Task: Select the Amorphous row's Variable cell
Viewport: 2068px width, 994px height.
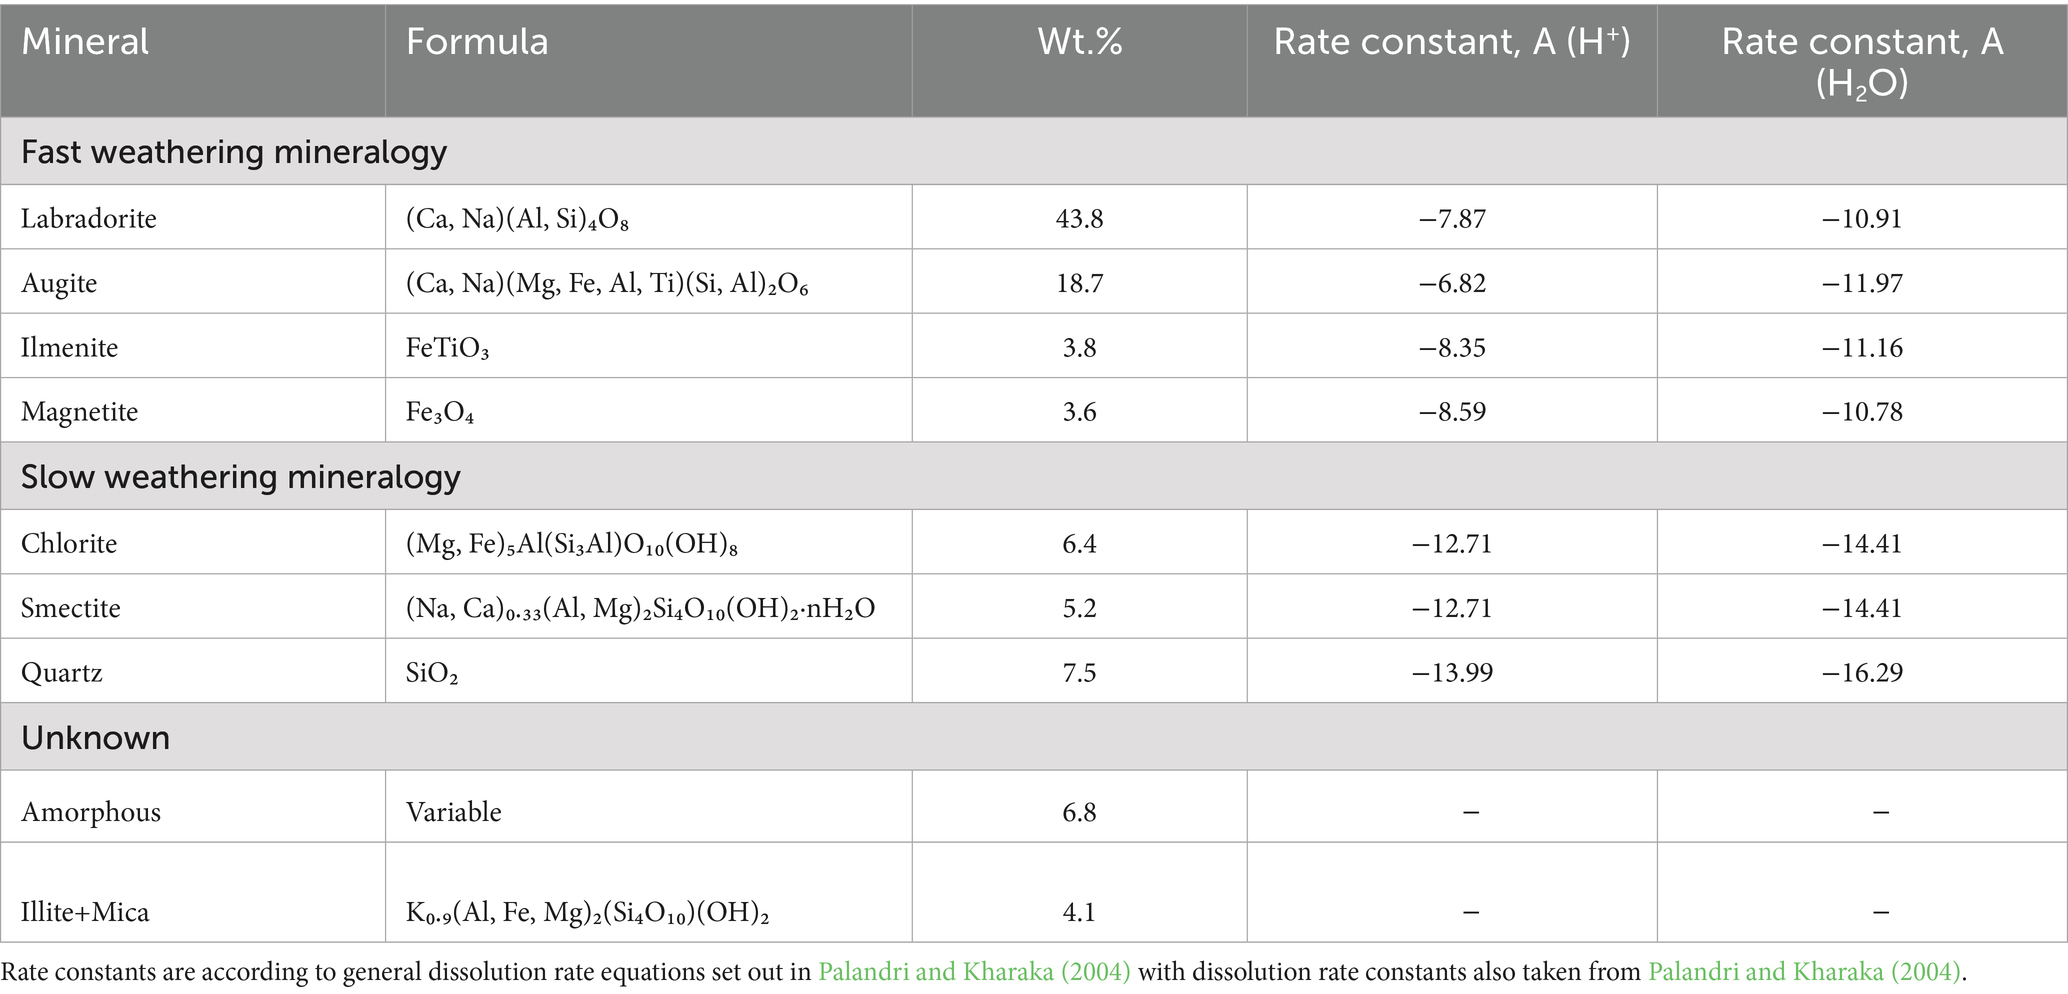Action: tap(453, 812)
